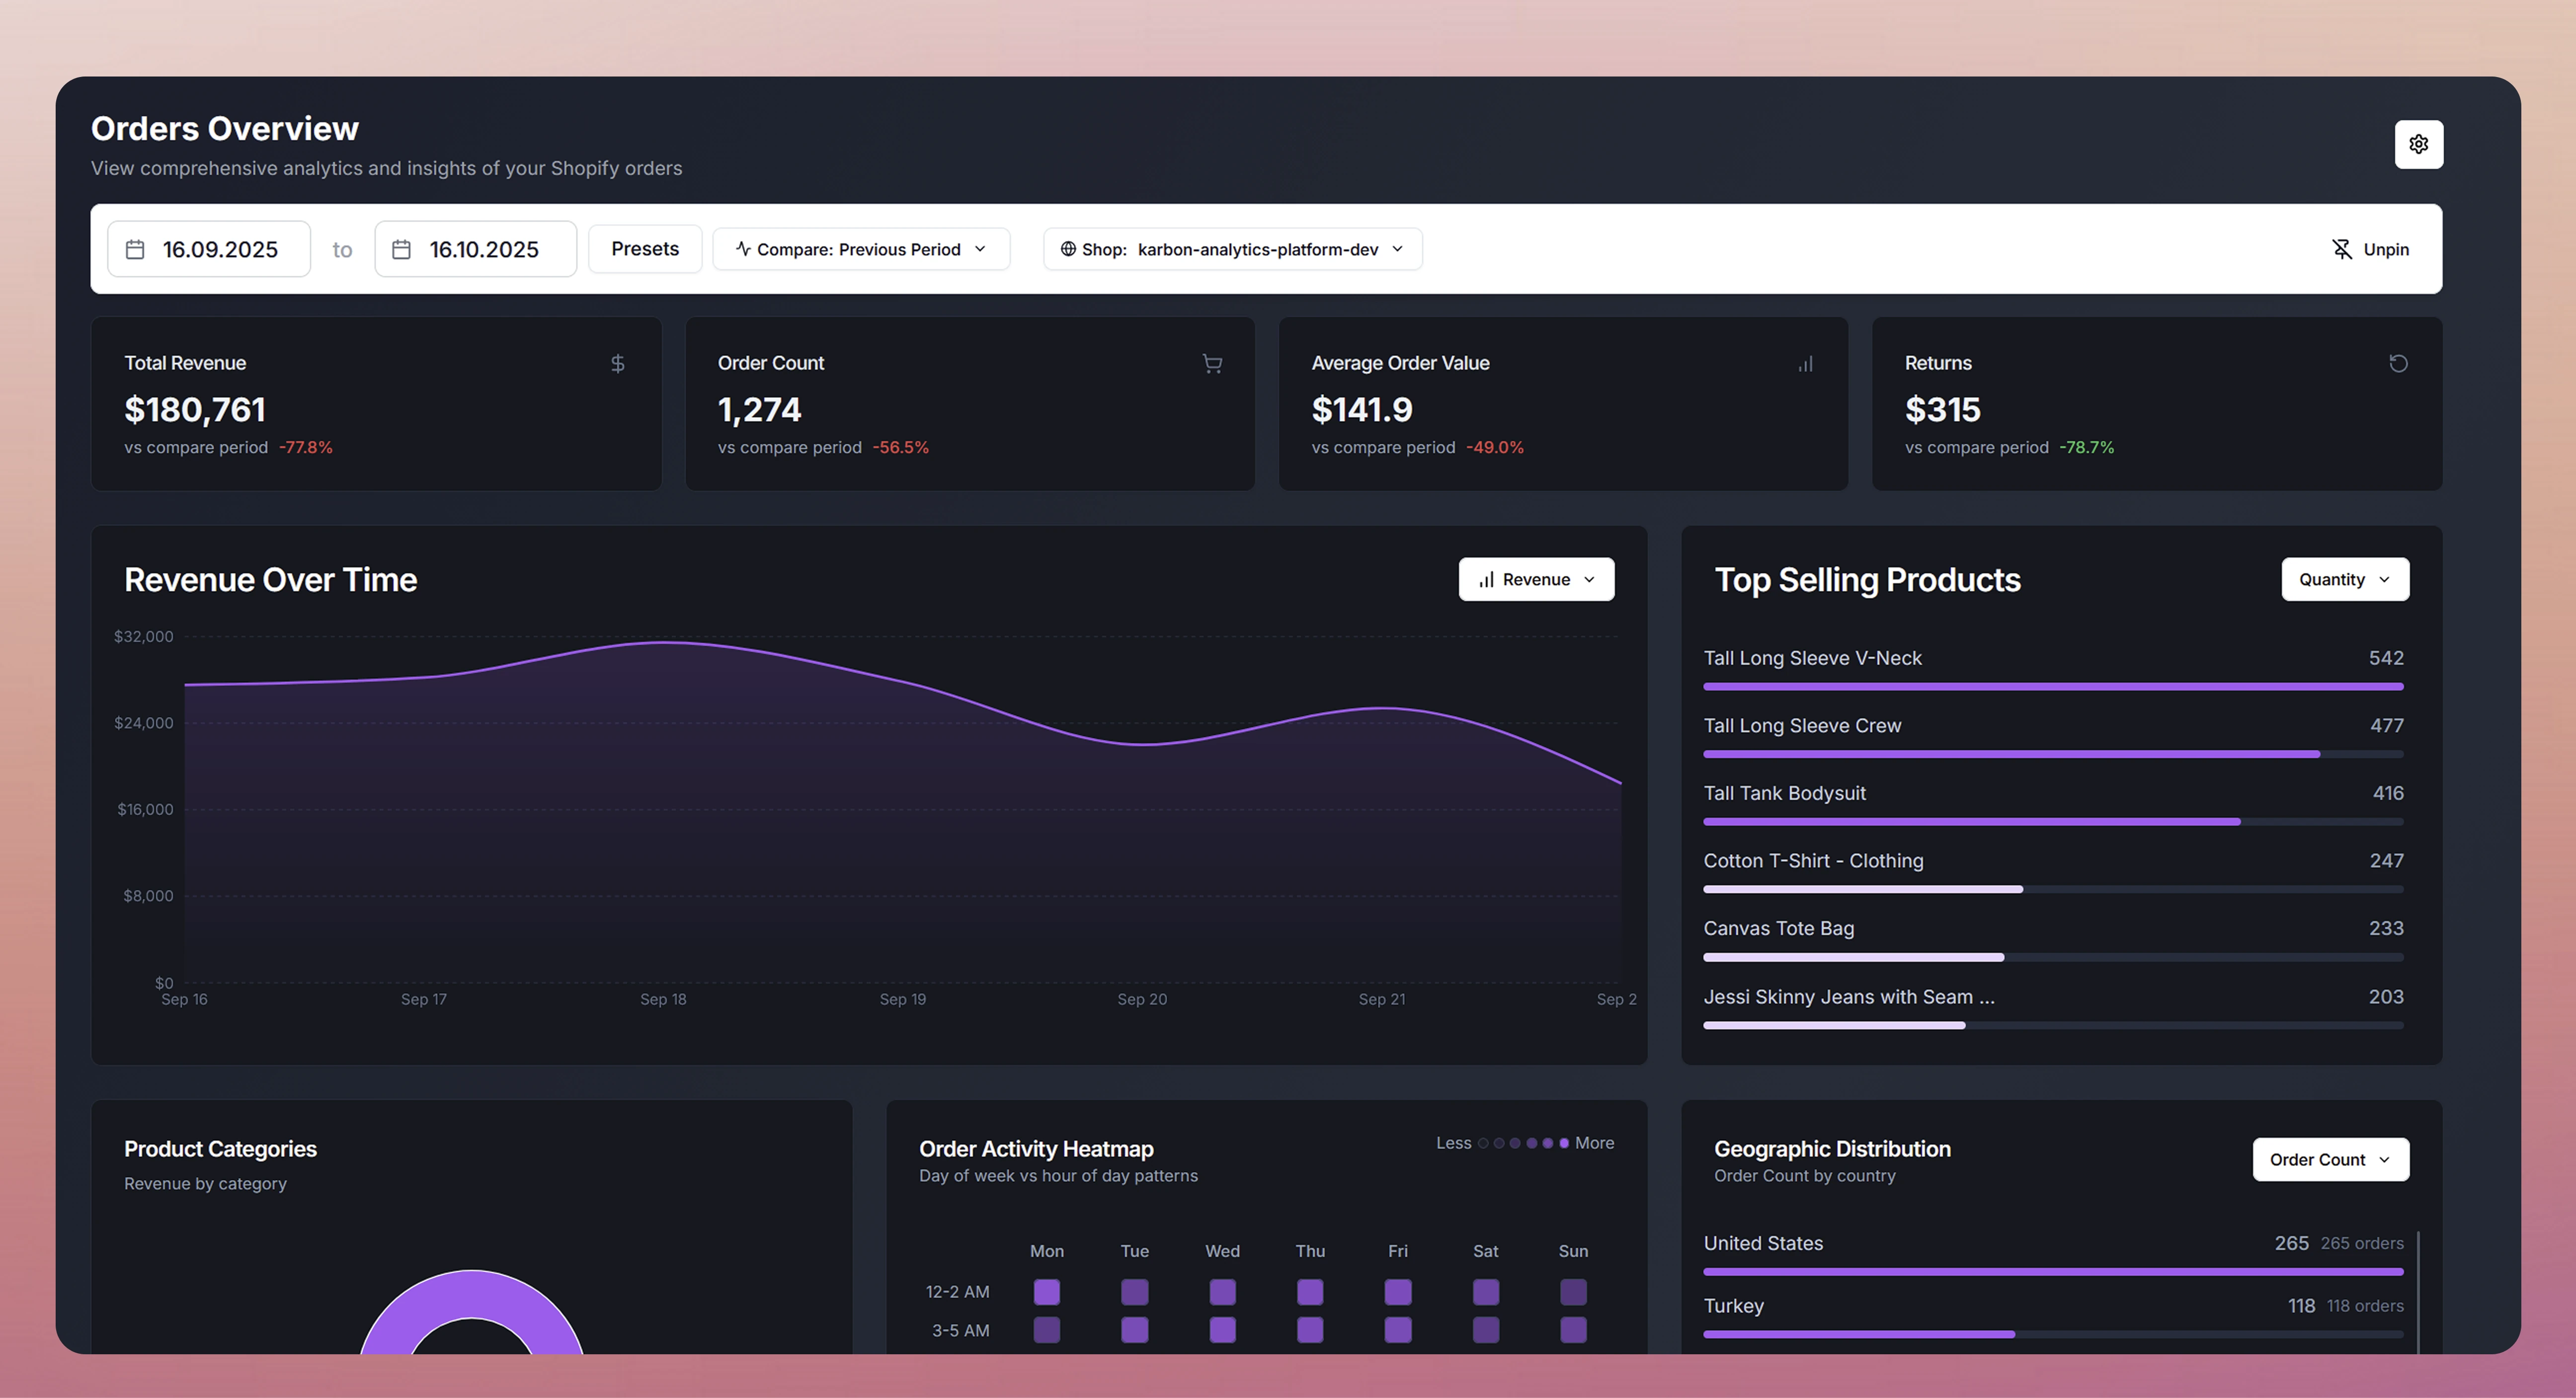Expand the Revenue metric dropdown
This screenshot has height=1398, width=2576.
(x=1536, y=580)
